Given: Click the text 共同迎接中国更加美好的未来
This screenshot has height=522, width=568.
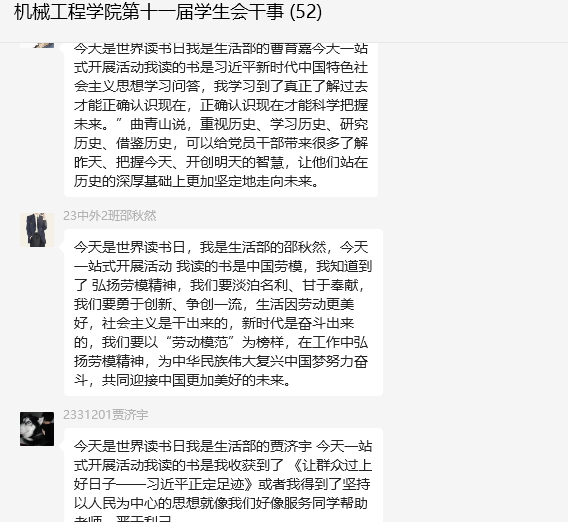Looking at the screenshot, I should (196, 380).
